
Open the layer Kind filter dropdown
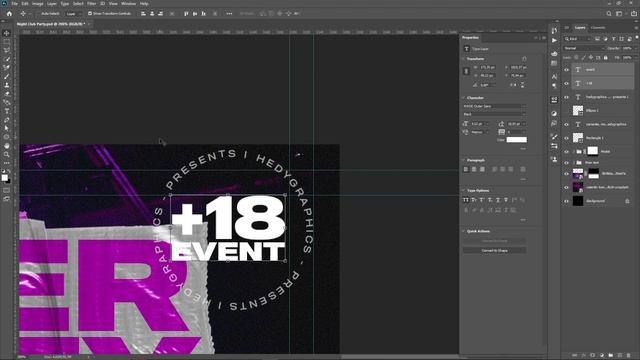tap(578, 39)
